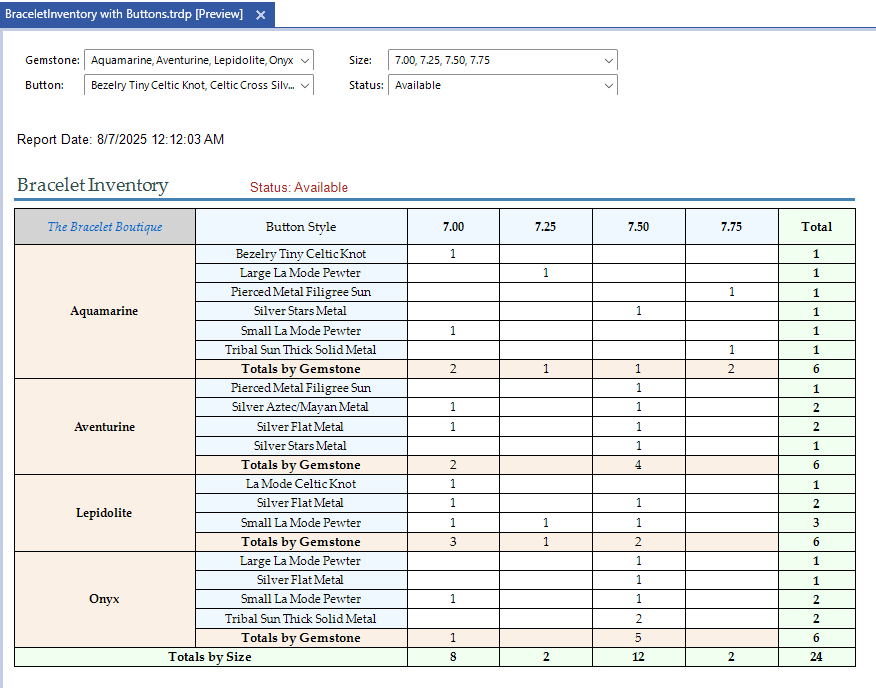This screenshot has width=876, height=688.
Task: Click the Aquamarine gemstone group cell
Action: click(x=105, y=311)
